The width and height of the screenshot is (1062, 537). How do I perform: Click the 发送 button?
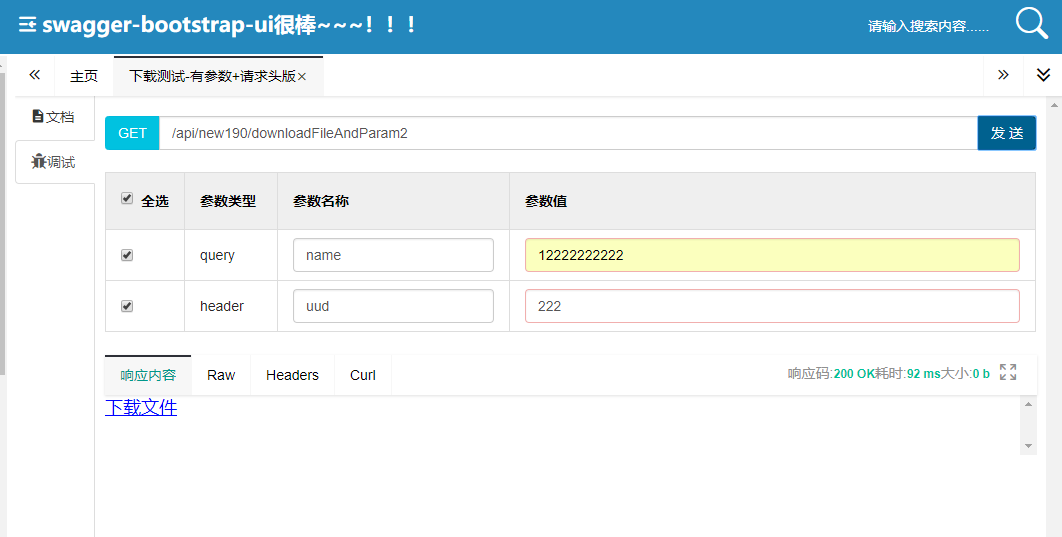tap(1006, 133)
